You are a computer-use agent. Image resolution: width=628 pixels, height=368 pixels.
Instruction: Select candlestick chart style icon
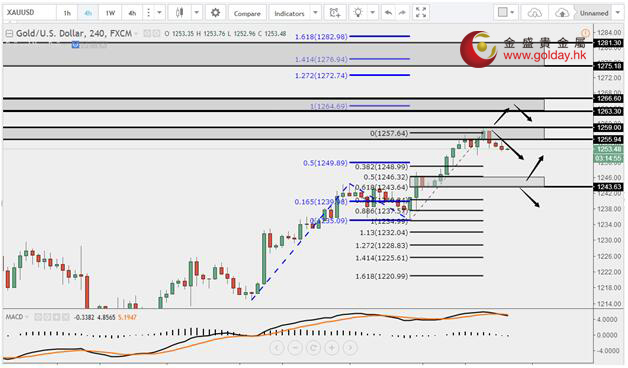179,13
